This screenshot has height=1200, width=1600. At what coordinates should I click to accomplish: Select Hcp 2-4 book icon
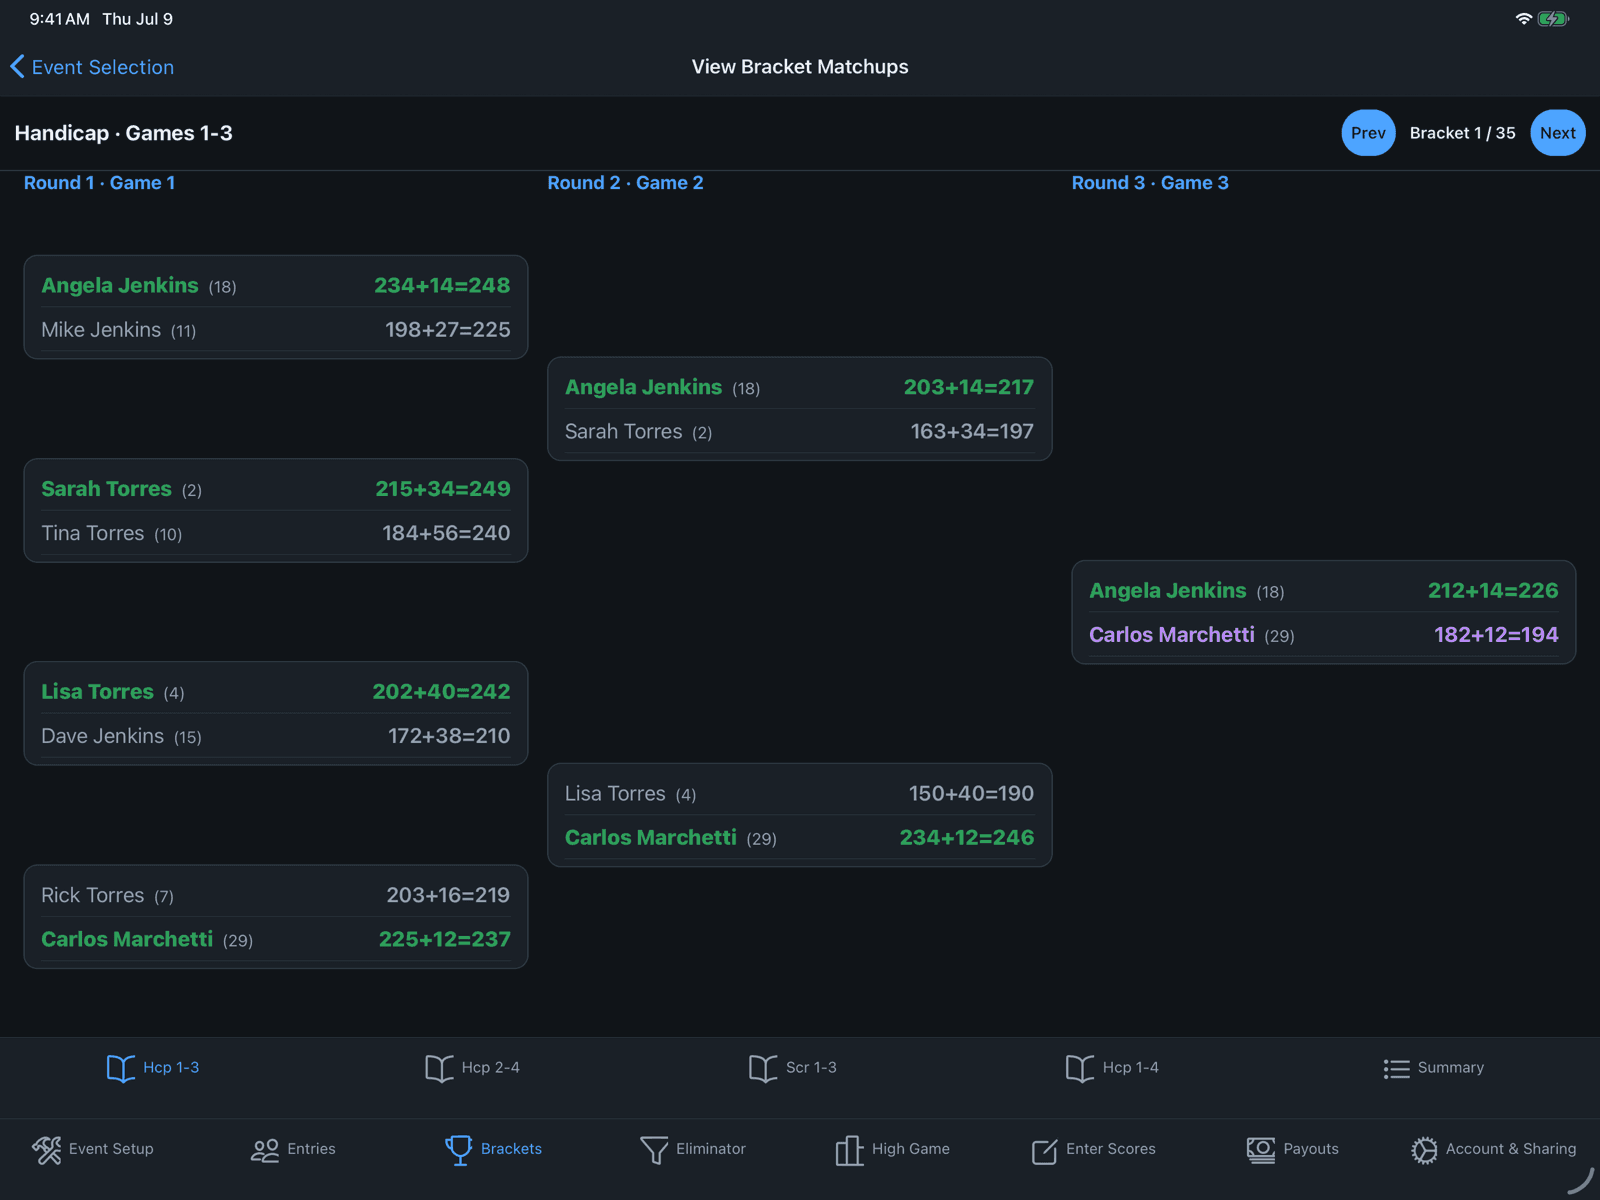pyautogui.click(x=439, y=1068)
